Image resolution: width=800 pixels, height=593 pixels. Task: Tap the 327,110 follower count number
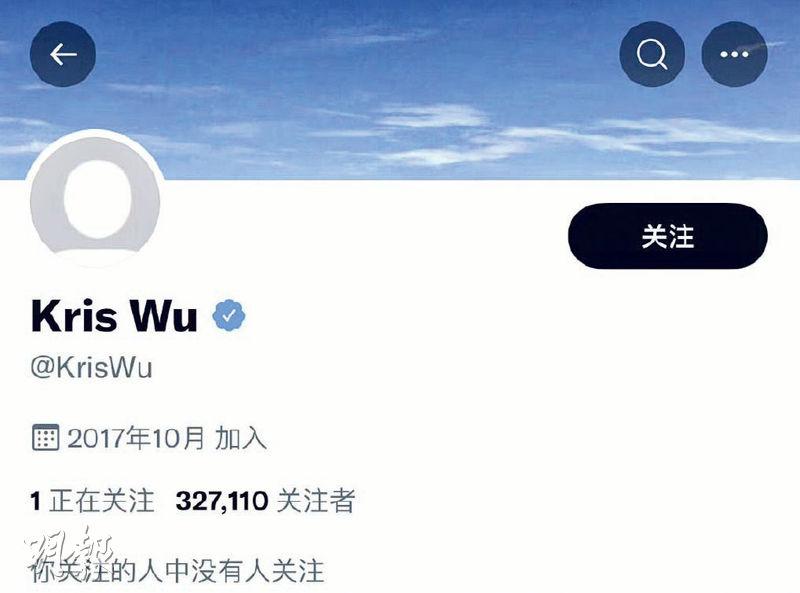[221, 501]
